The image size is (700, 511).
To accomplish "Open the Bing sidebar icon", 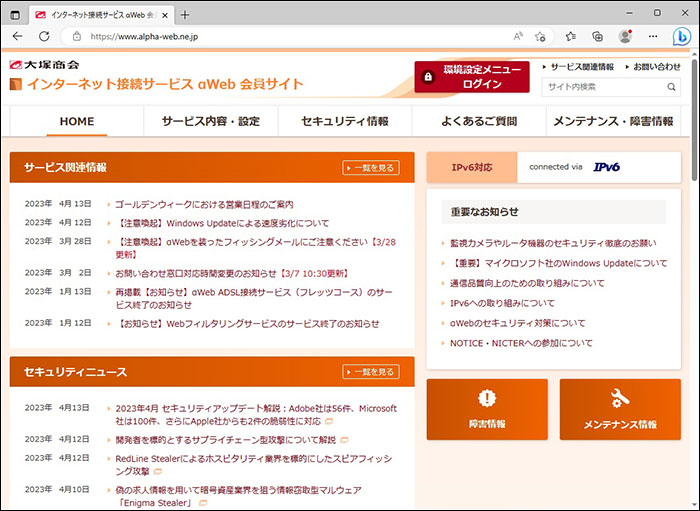I will (x=682, y=37).
